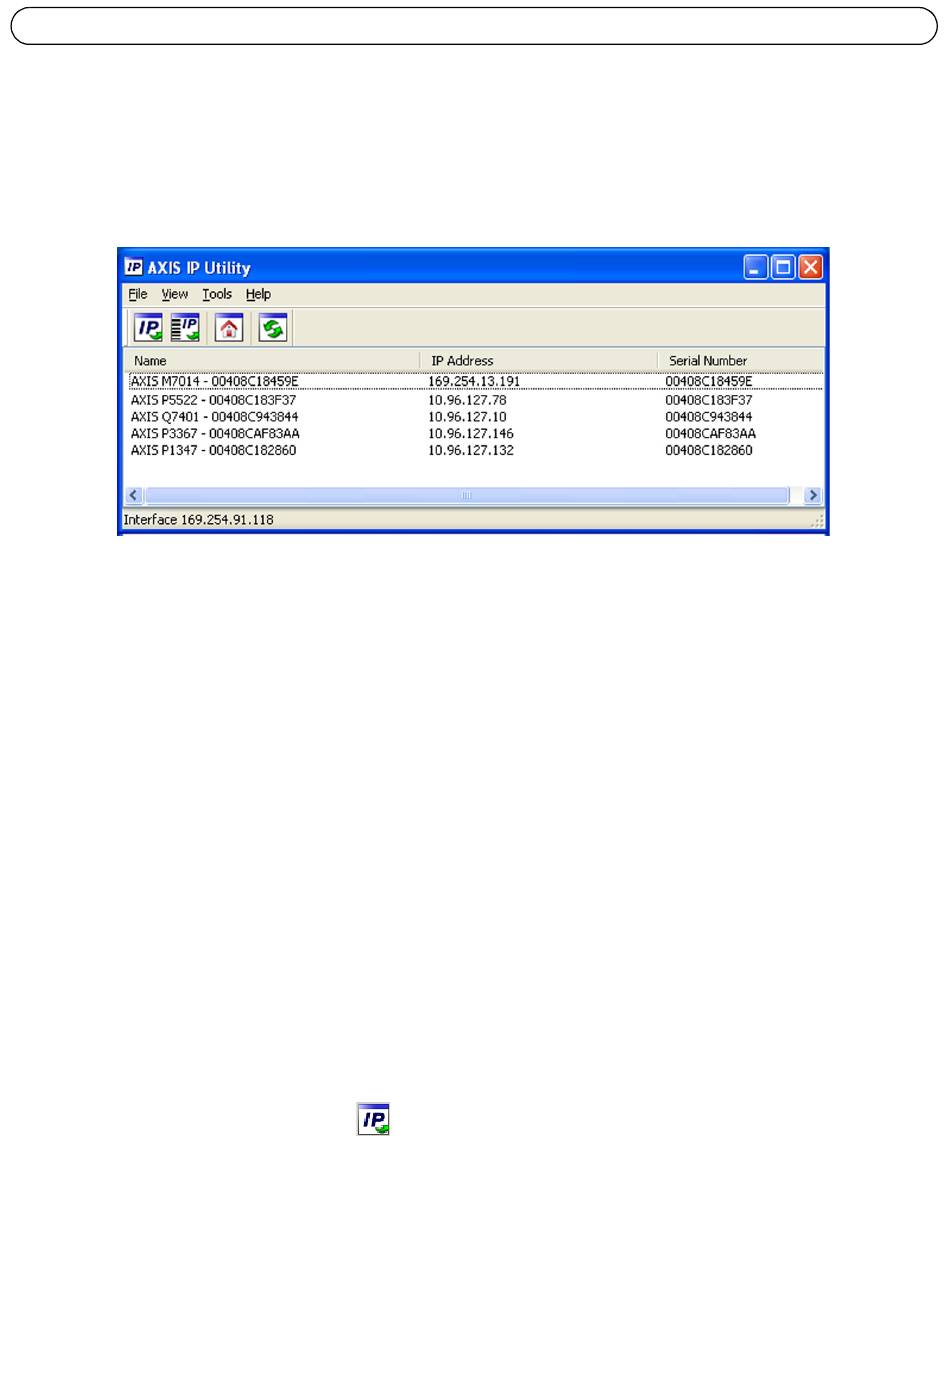Sort by the IP Address column header
This screenshot has height=1389, width=950.
(539, 361)
